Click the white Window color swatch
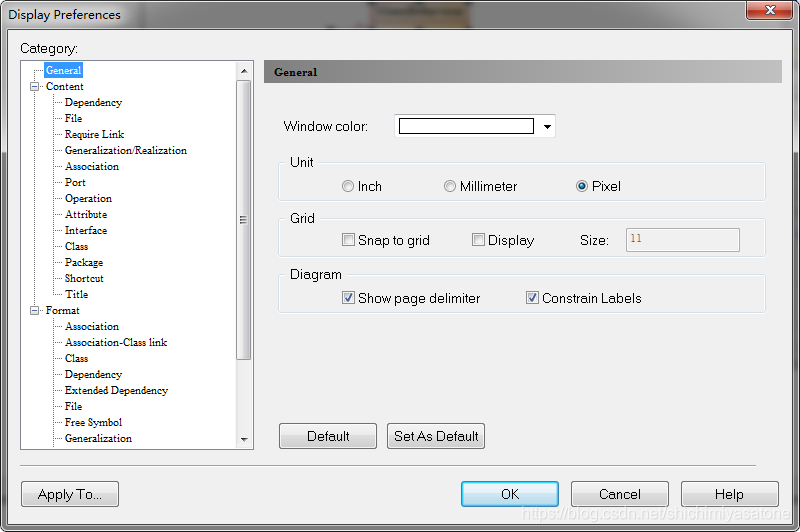 (466, 126)
